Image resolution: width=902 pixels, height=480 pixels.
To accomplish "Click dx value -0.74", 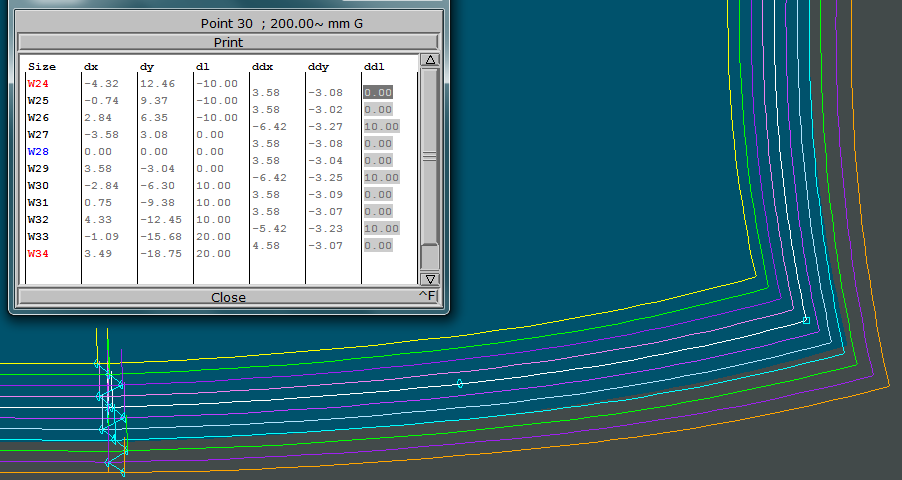I will click(x=101, y=100).
